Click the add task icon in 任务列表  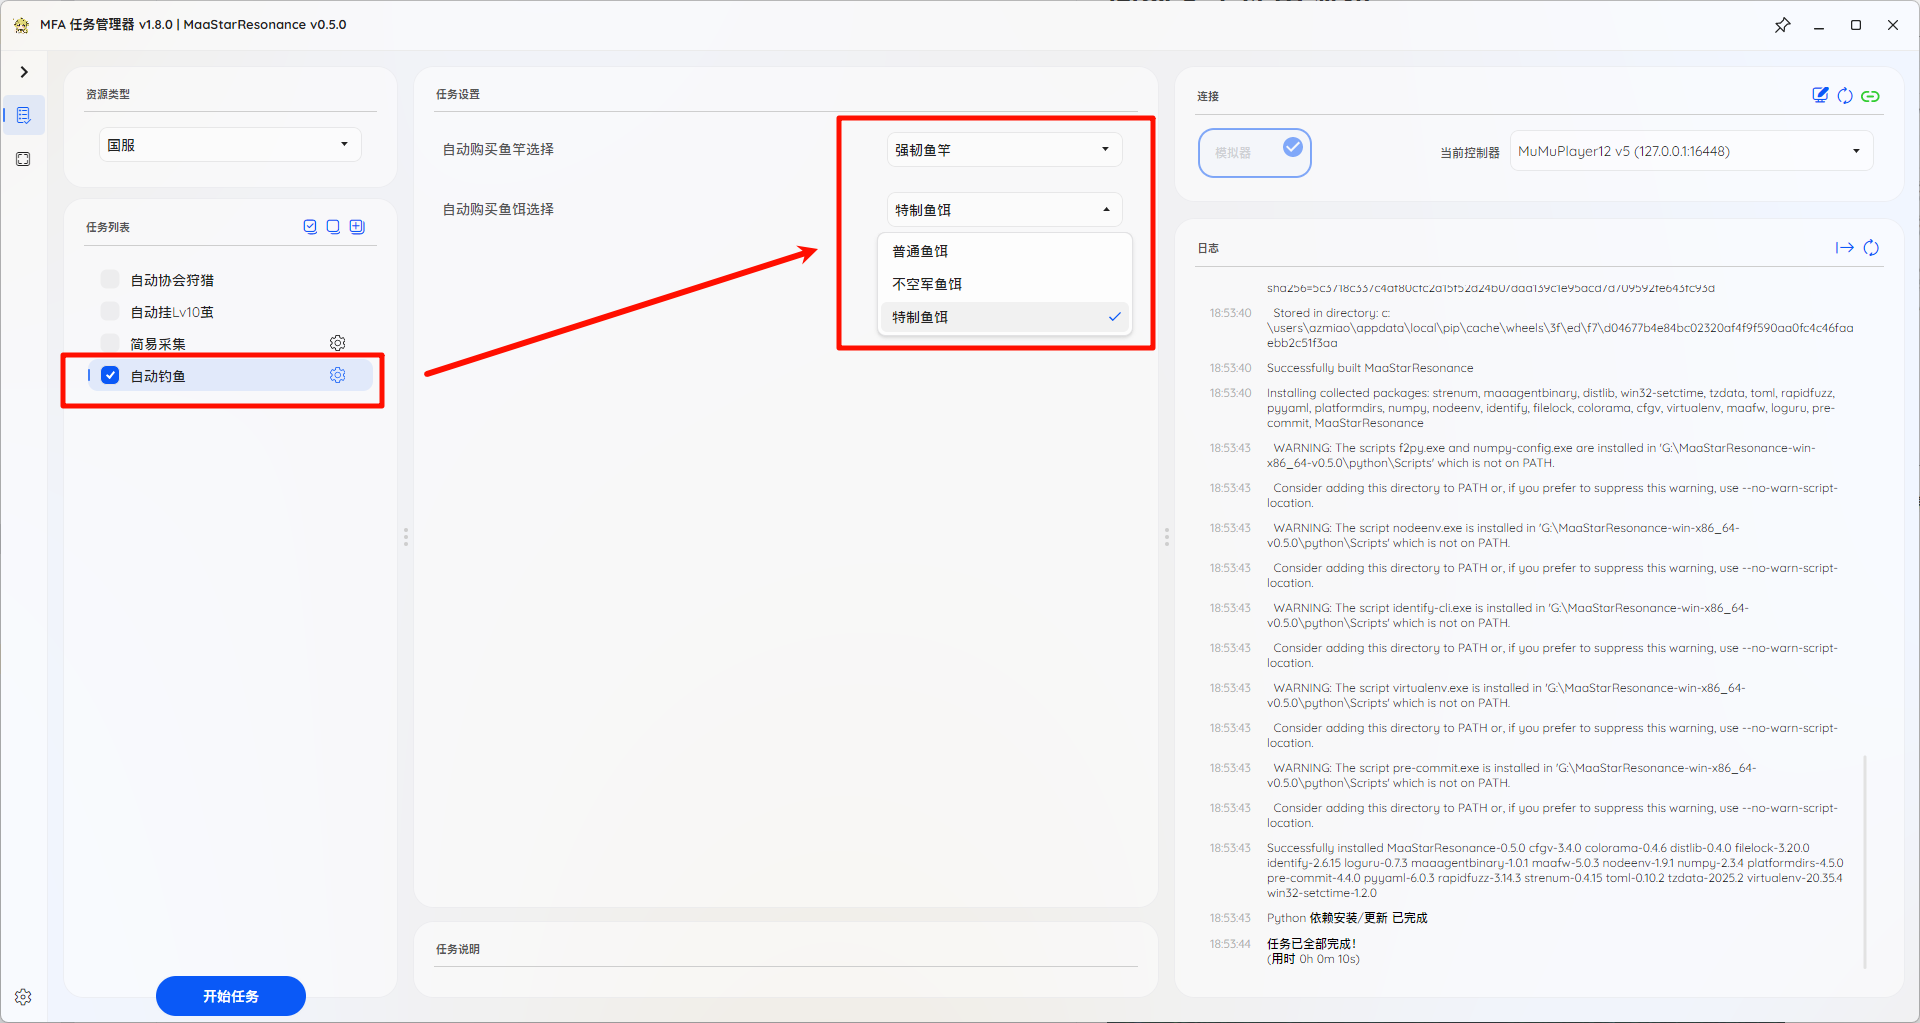(x=357, y=227)
